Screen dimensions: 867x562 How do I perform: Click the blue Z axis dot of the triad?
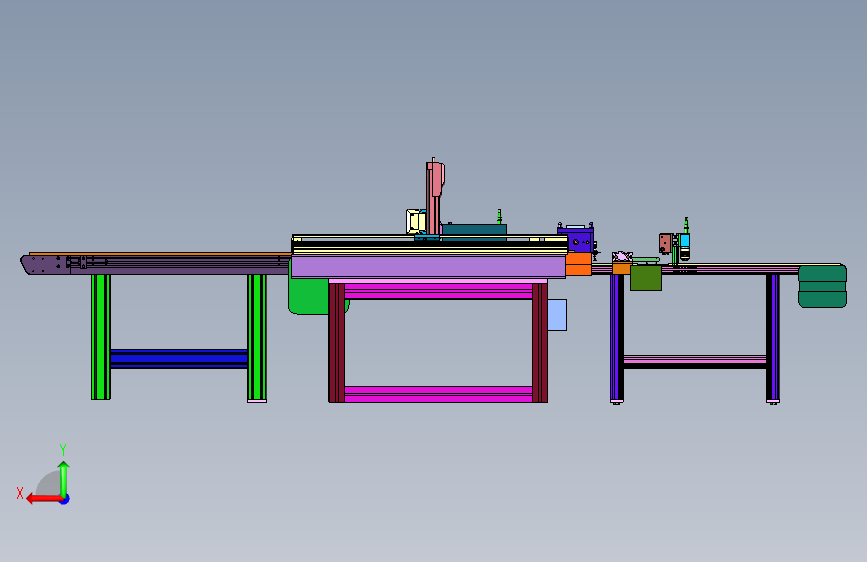(x=65, y=499)
